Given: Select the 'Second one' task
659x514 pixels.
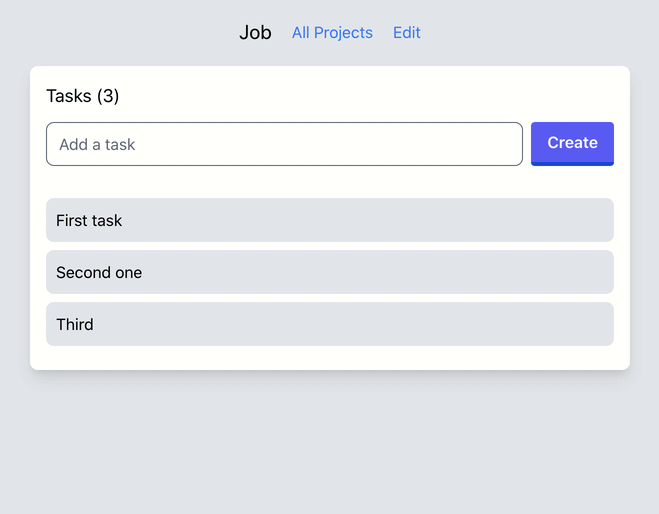Looking at the screenshot, I should [x=329, y=272].
